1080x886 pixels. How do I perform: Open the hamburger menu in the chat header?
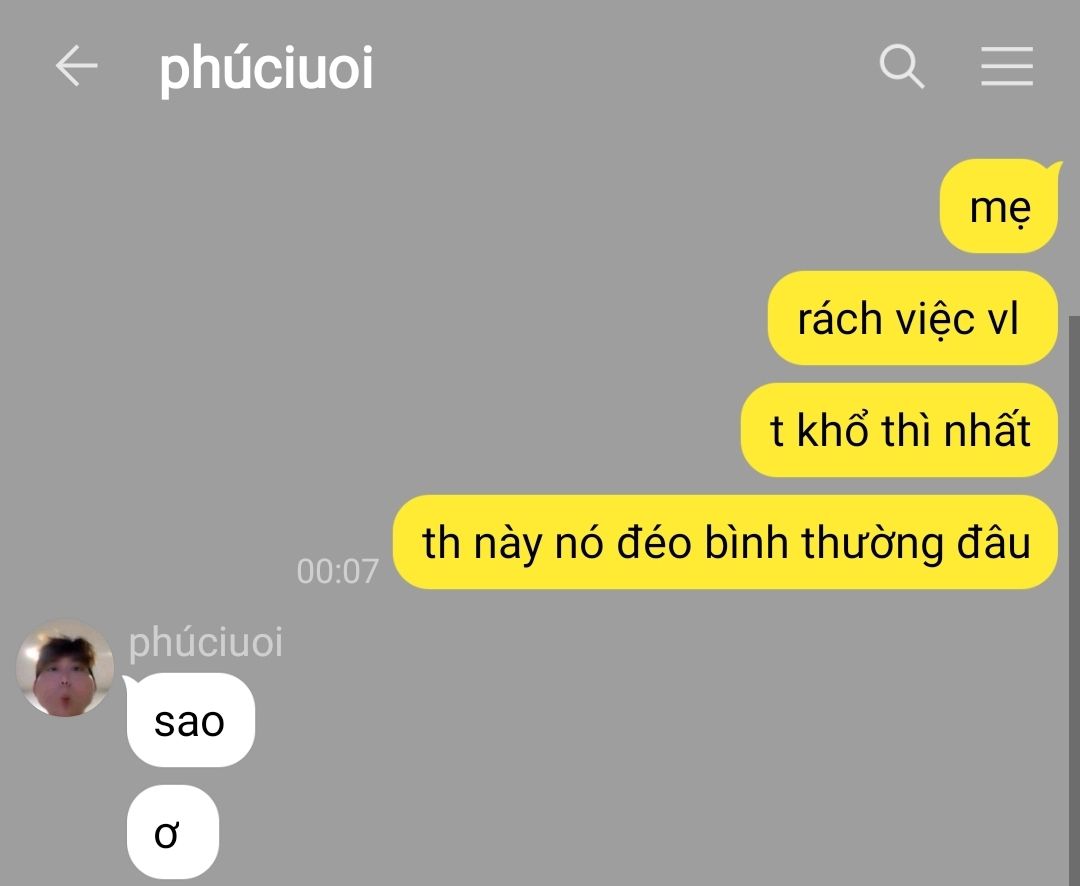[1007, 66]
